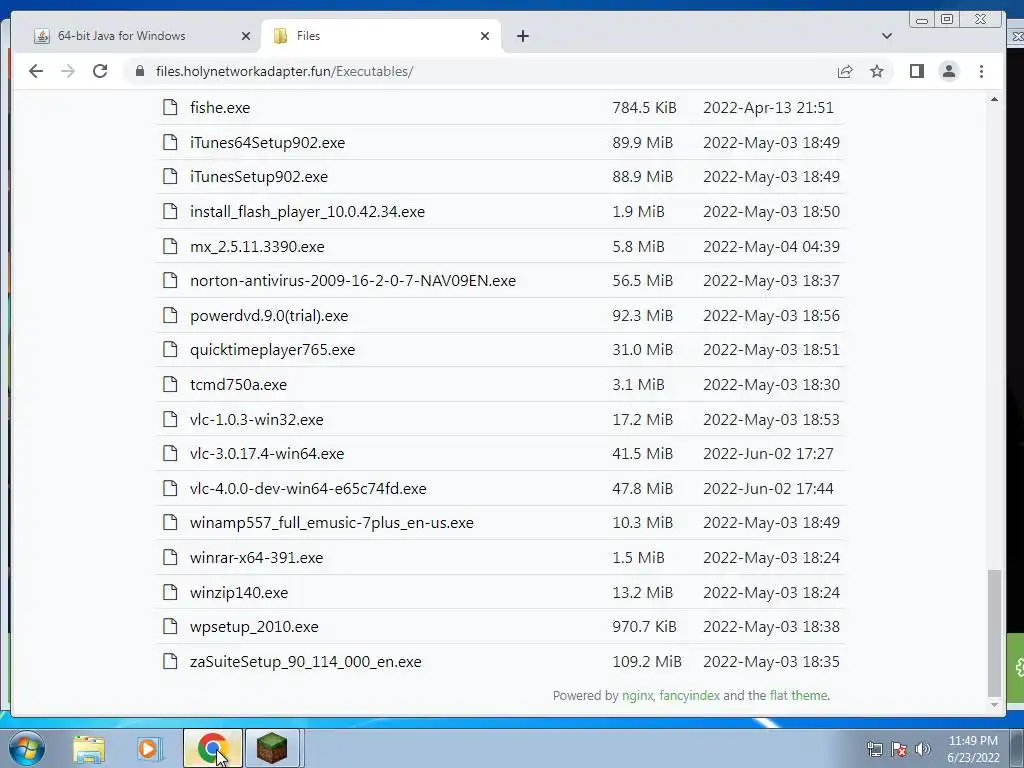Click the browser forward arrow
The image size is (1024, 768).
coord(68,71)
